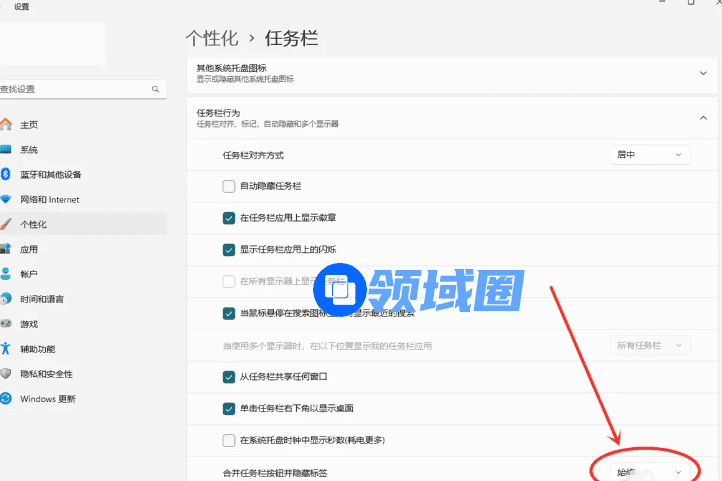
Task: Collapse the 任务栏行为 section
Action: coord(703,118)
